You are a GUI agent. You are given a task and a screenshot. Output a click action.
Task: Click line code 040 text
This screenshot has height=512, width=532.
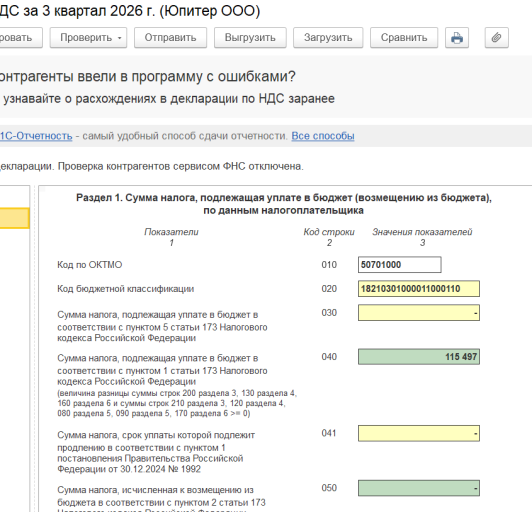tap(329, 357)
